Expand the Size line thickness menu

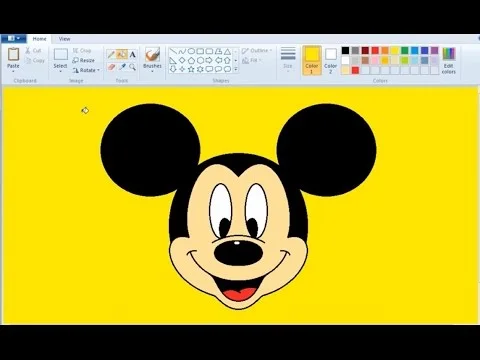(288, 59)
